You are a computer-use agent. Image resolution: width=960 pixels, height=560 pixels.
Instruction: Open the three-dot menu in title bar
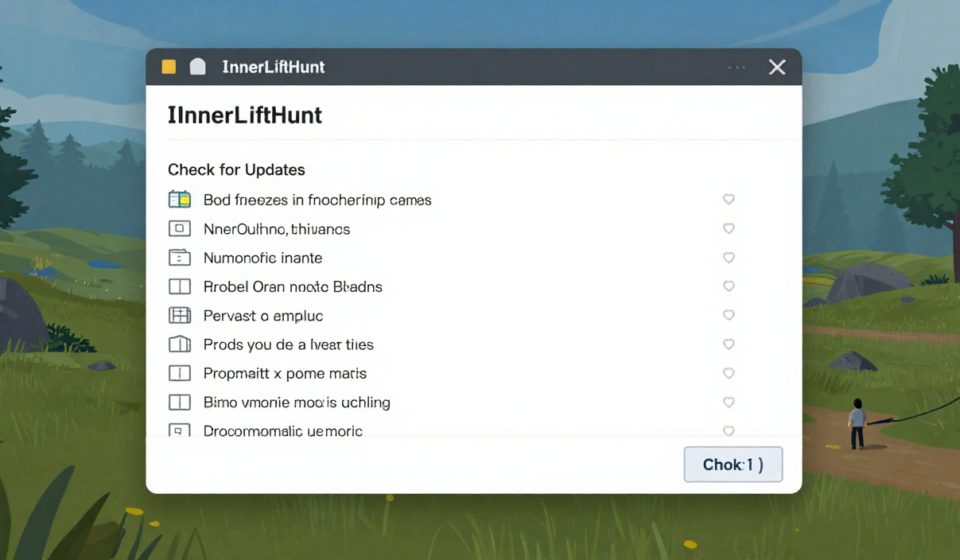point(737,67)
